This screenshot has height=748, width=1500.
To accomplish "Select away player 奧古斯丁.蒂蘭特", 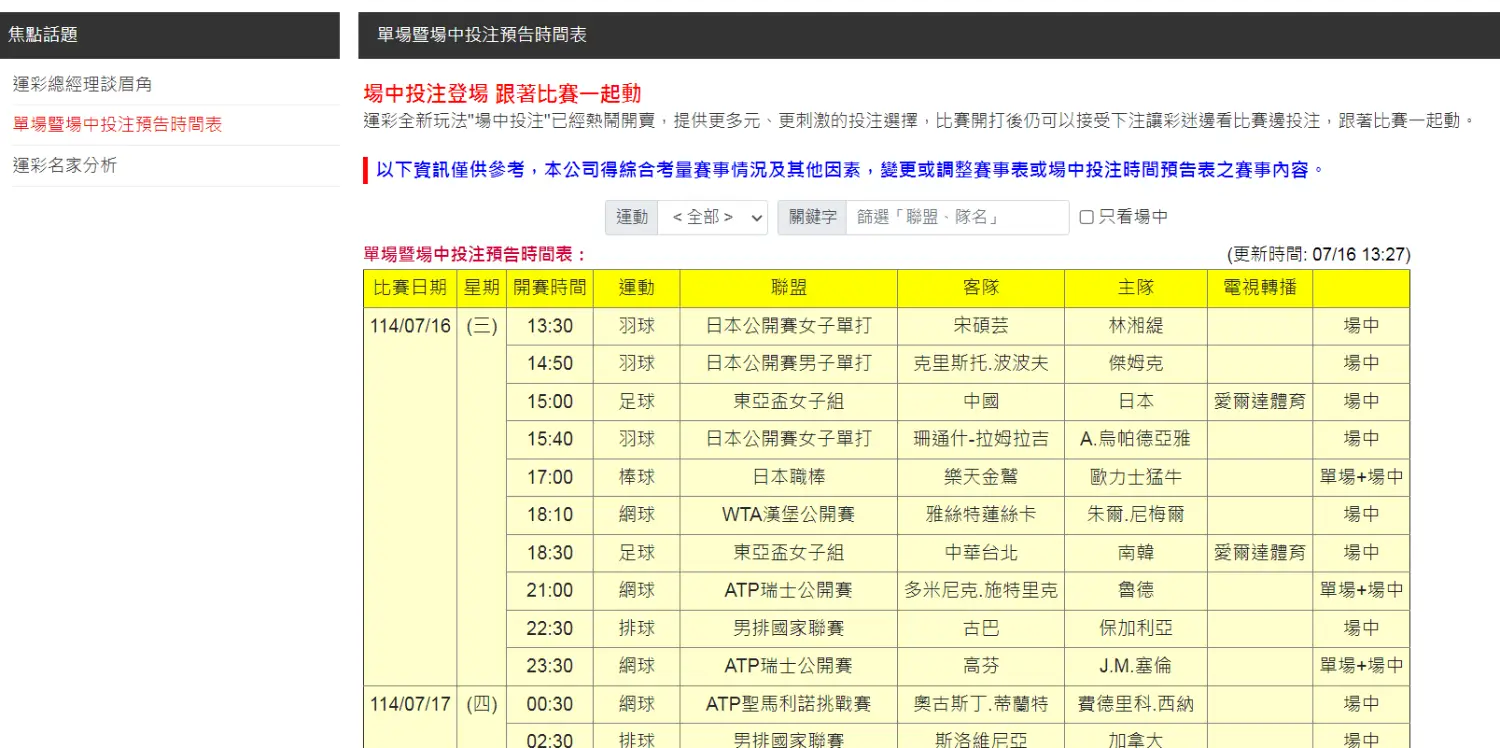I will (981, 704).
